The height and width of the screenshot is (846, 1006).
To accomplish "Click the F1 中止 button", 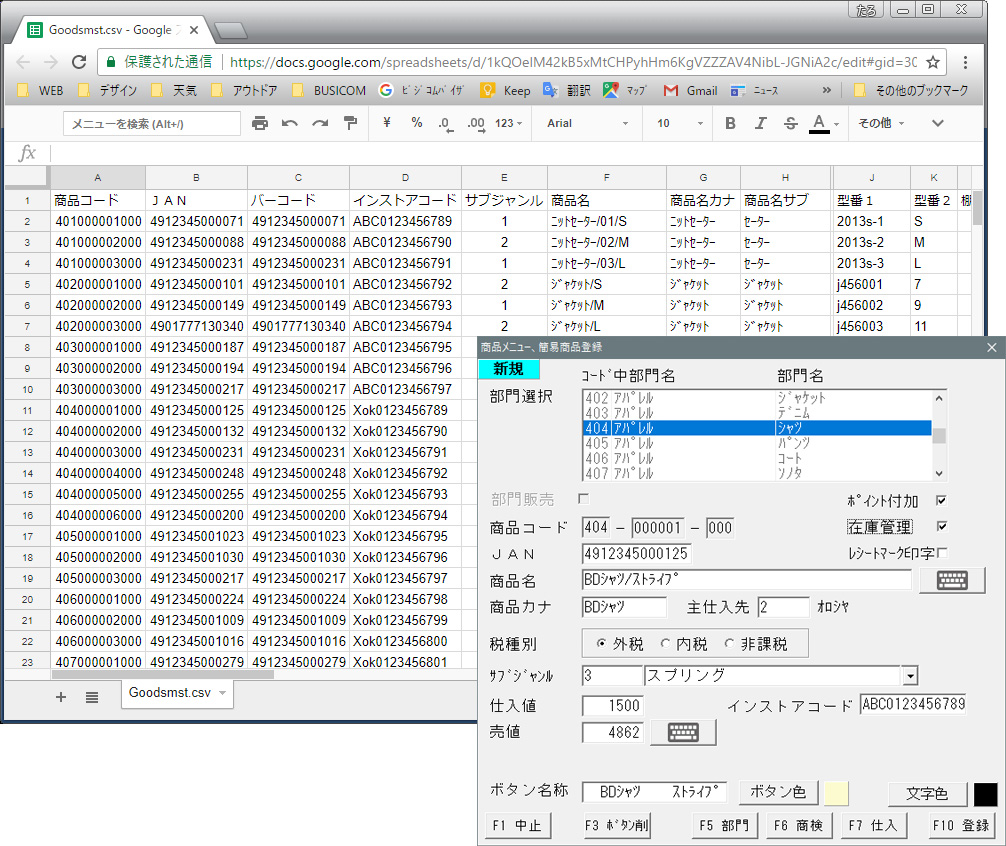I will (x=516, y=825).
